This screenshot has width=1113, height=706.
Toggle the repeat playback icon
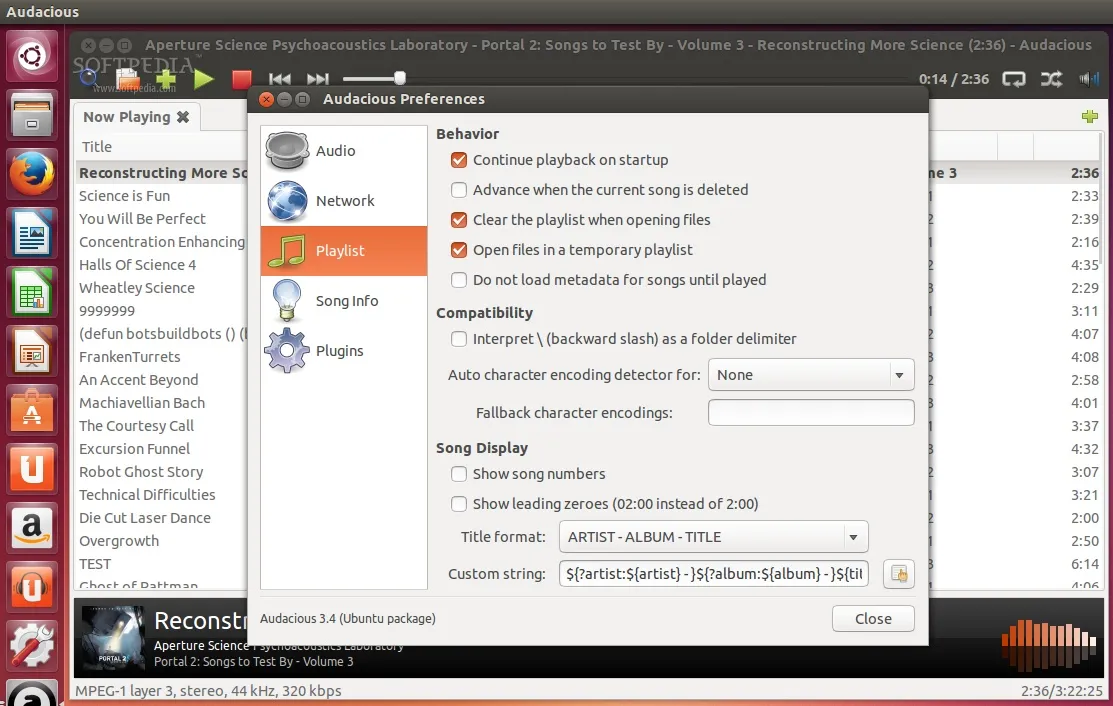click(1014, 79)
